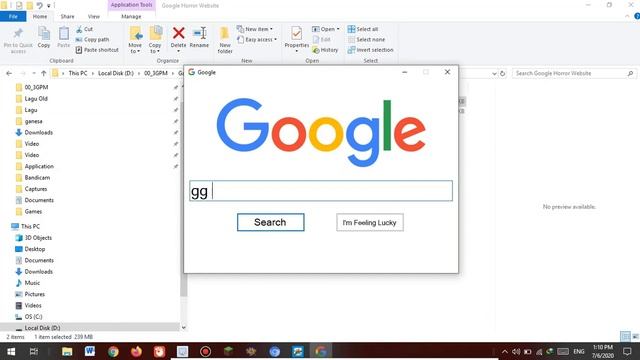Image resolution: width=640 pixels, height=360 pixels.
Task: Click Select none in ribbon
Action: [x=366, y=40]
